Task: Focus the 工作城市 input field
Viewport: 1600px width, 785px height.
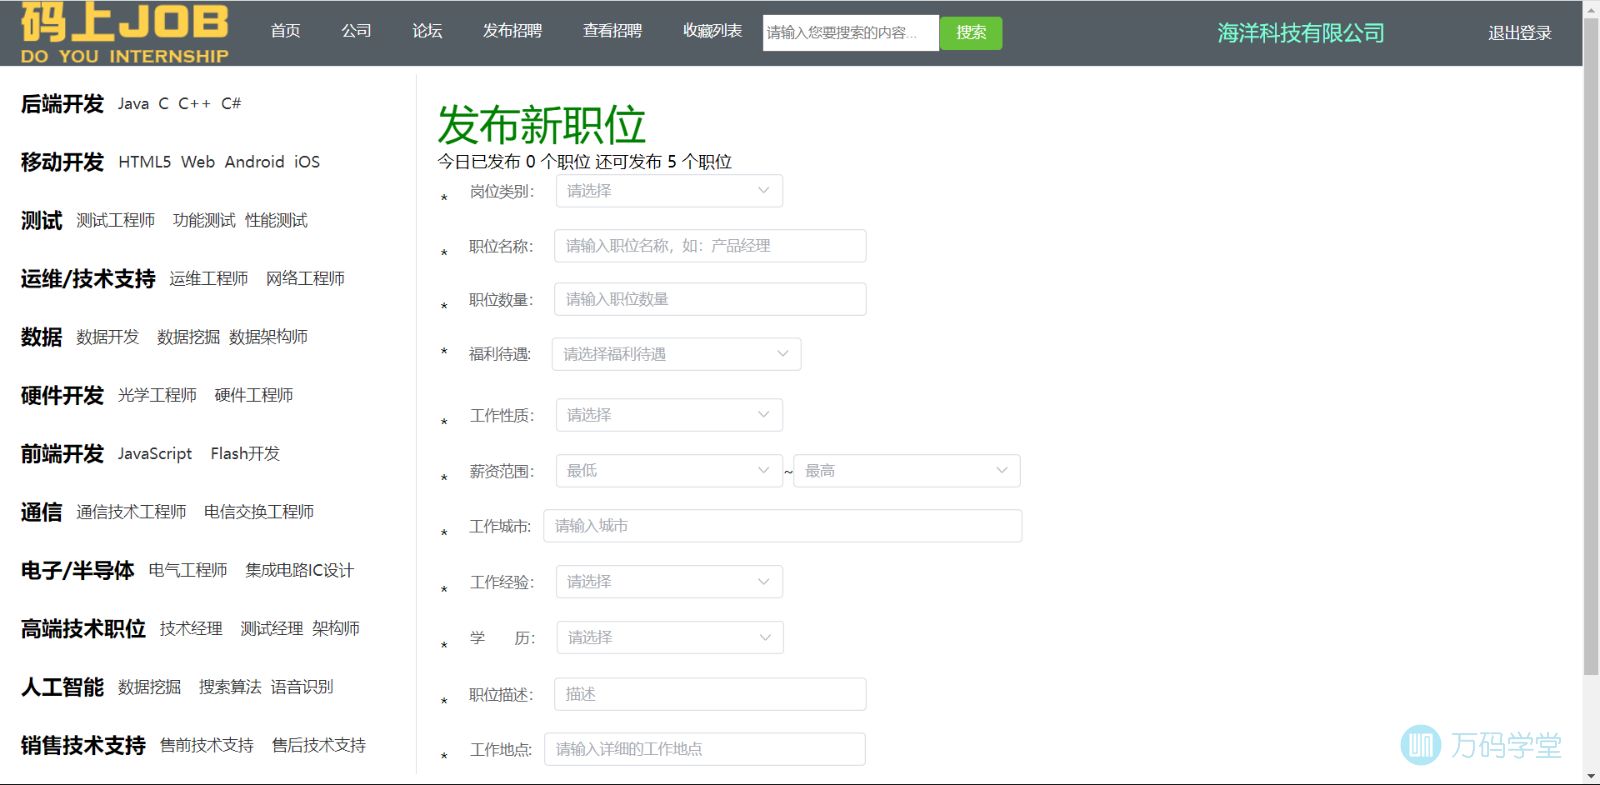Action: 783,526
